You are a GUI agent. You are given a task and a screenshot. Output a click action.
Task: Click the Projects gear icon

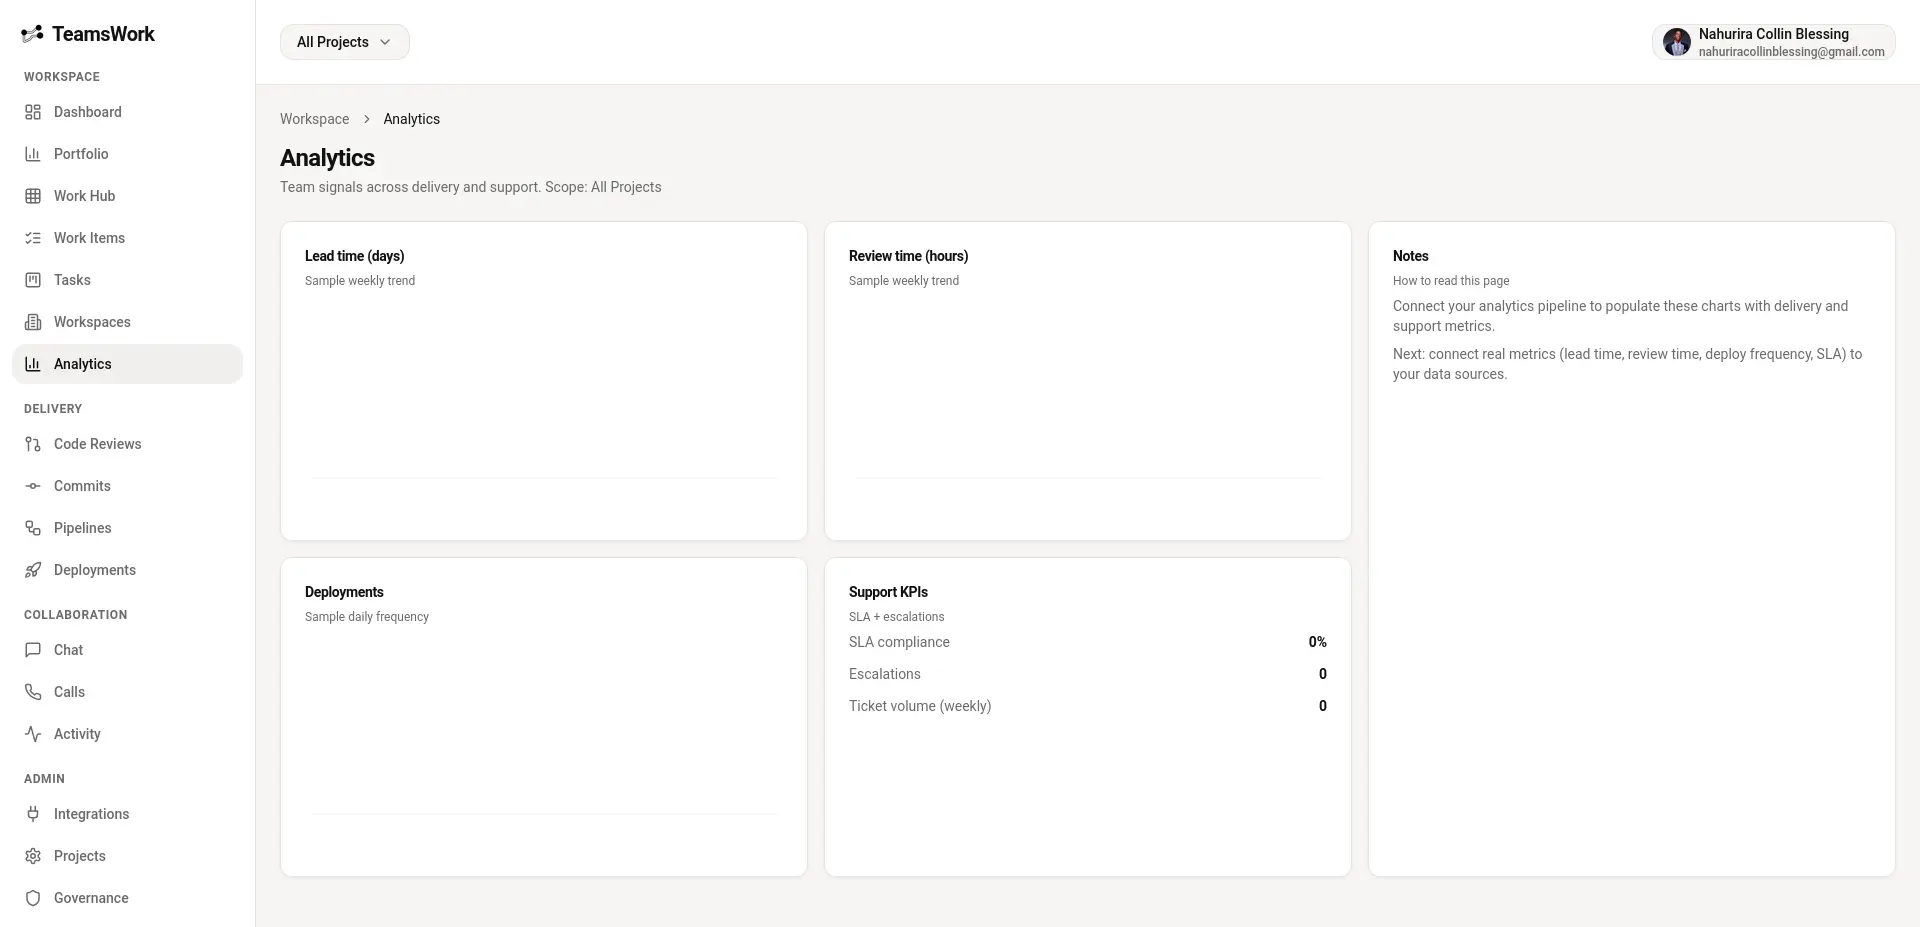pos(33,856)
